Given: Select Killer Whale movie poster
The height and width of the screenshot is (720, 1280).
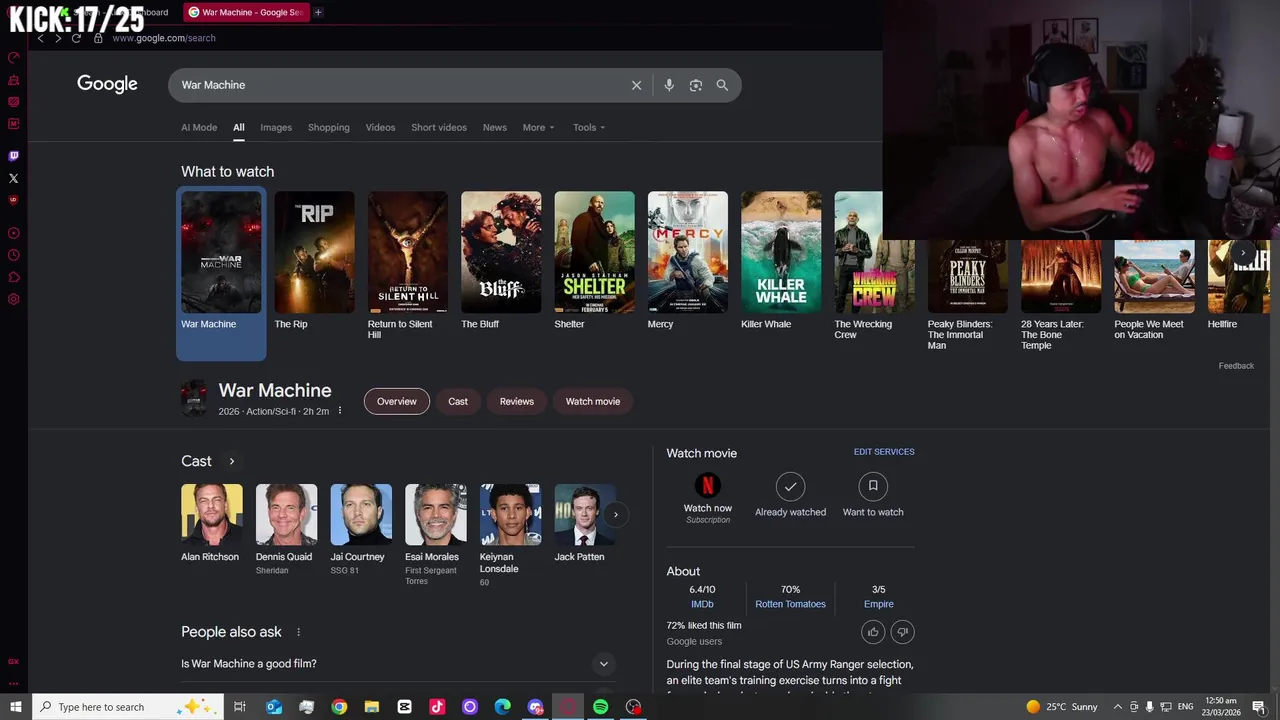Looking at the screenshot, I should [x=781, y=252].
